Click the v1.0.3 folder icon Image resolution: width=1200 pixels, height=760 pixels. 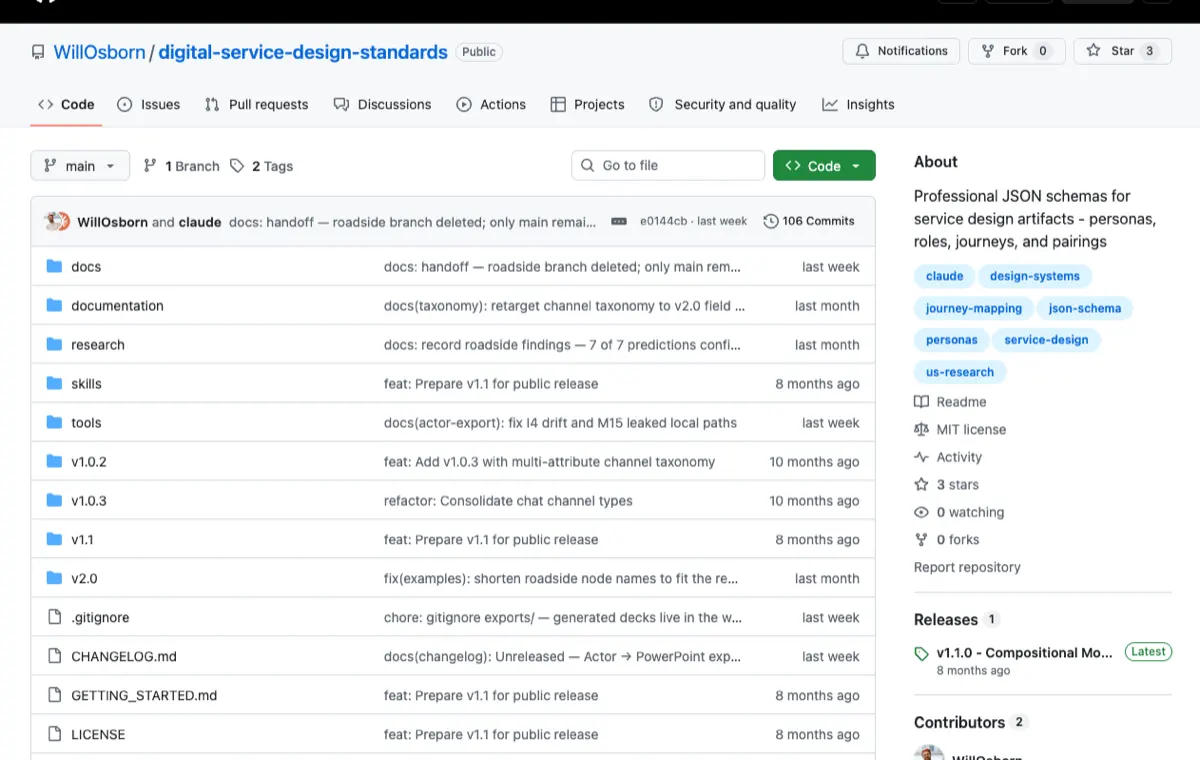click(x=54, y=501)
